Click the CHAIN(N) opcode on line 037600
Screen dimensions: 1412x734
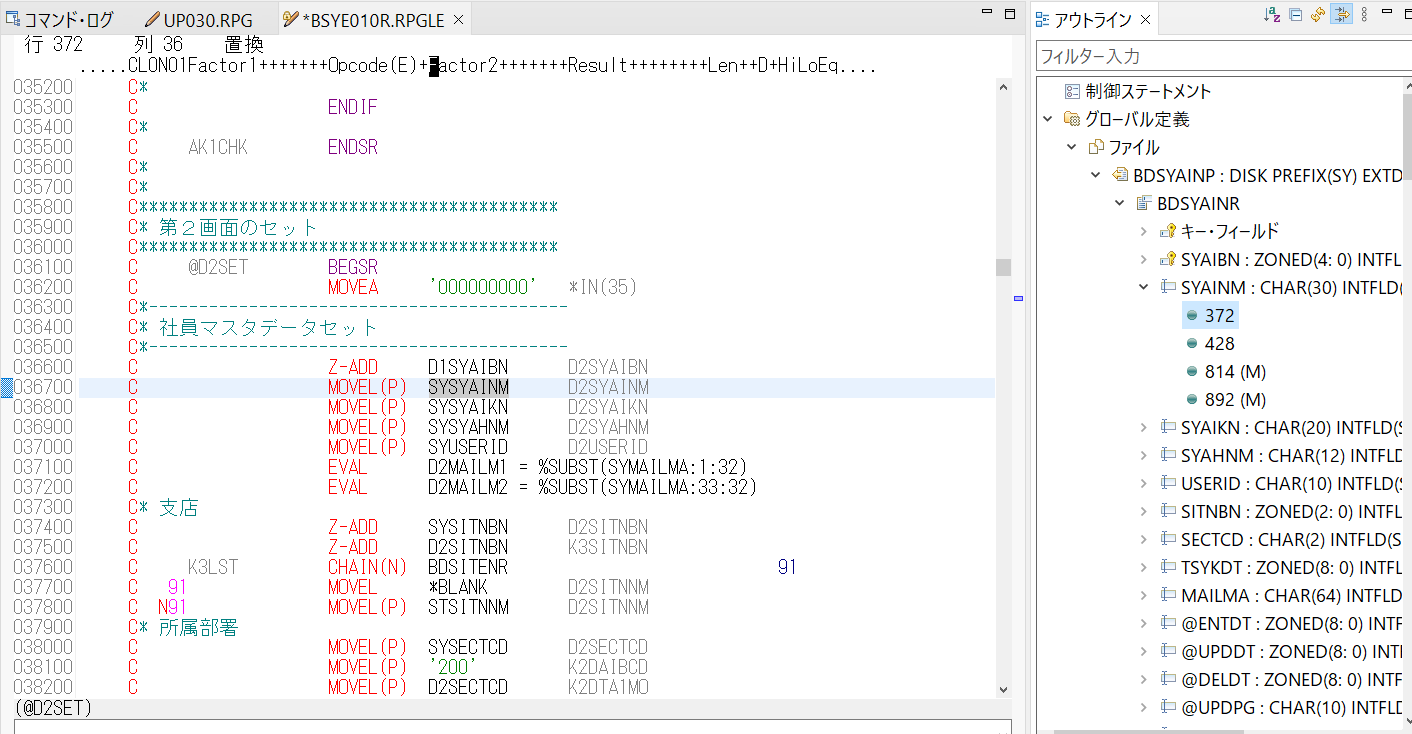[367, 567]
